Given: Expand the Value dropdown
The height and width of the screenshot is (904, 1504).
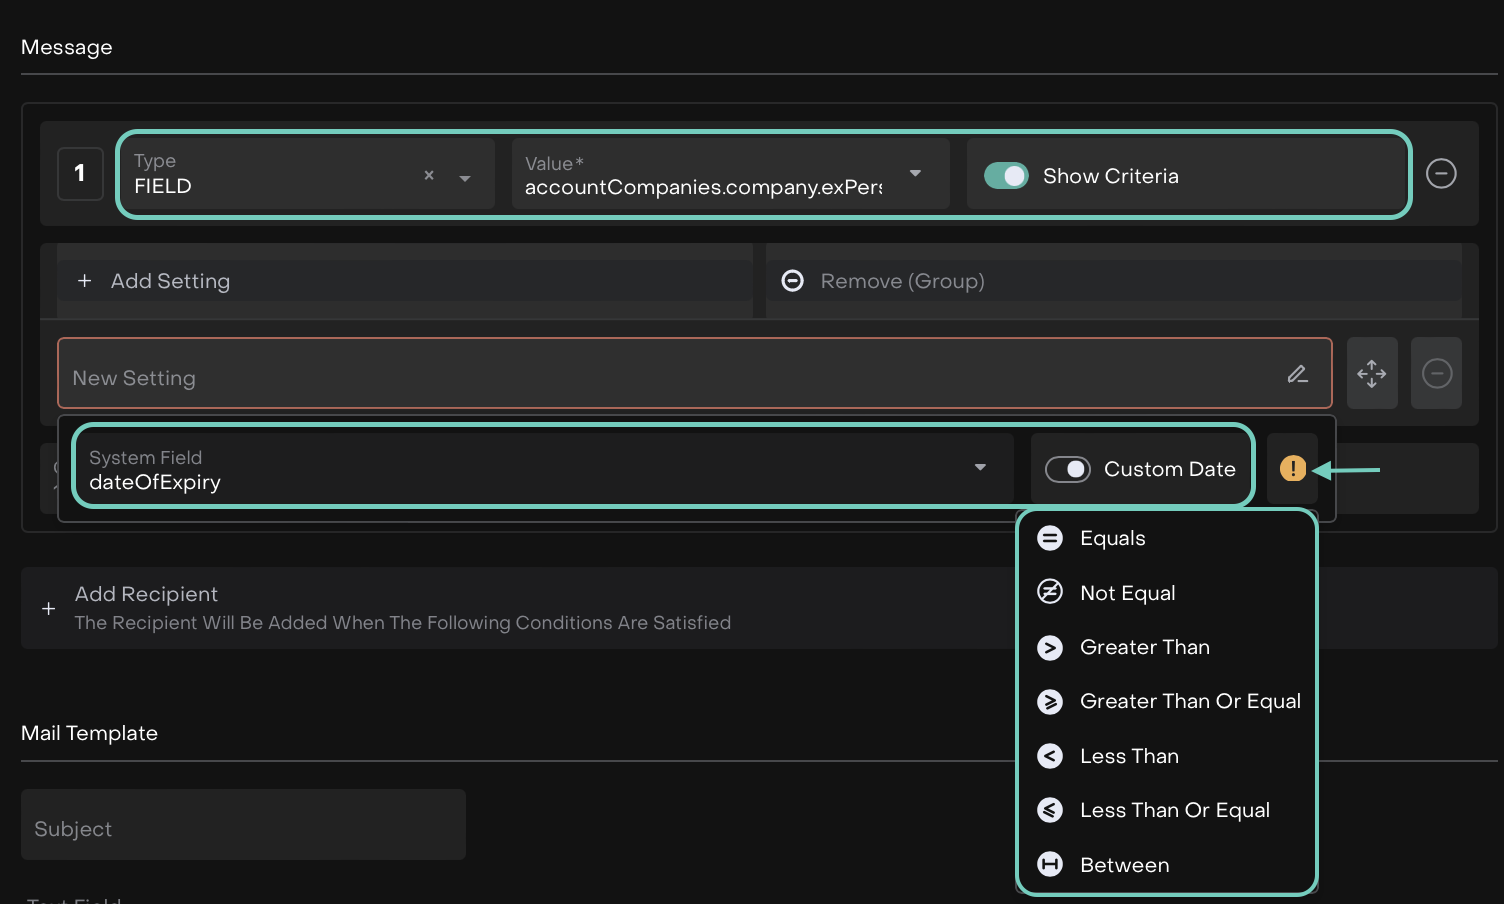Looking at the screenshot, I should pos(915,174).
